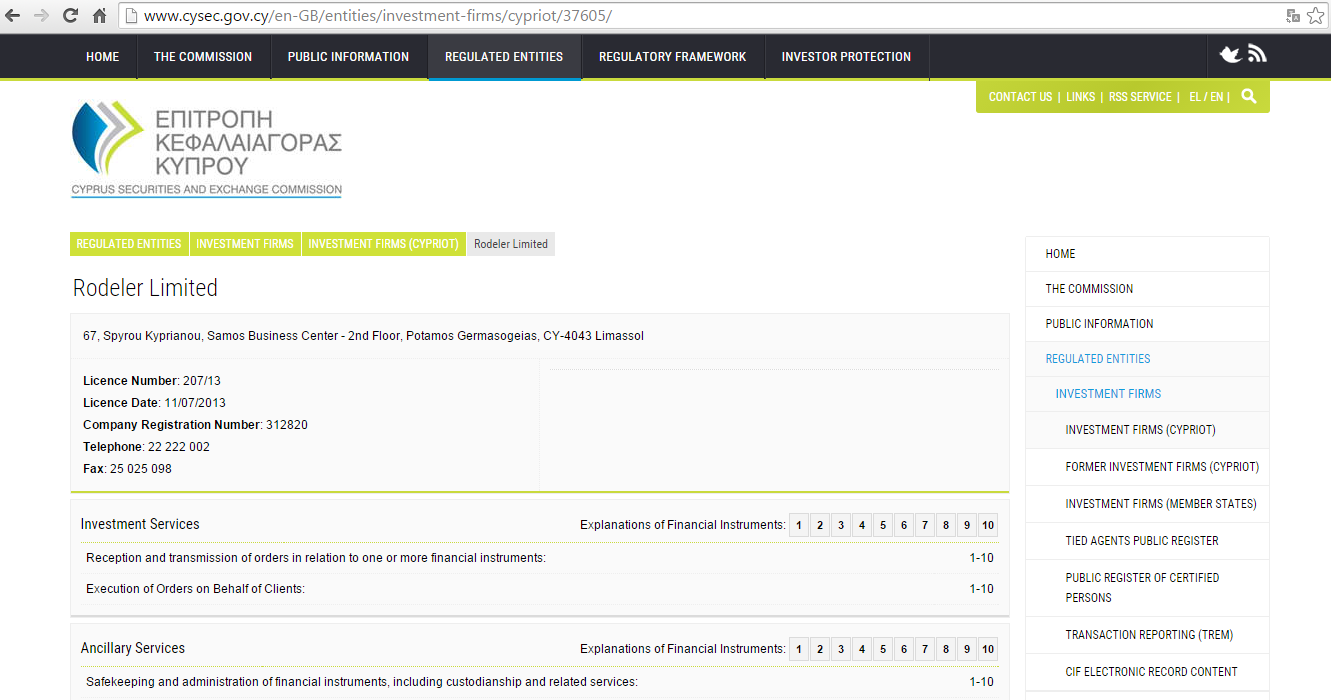
Task: Click instrument 9 button in Investment Services
Action: pos(967,526)
